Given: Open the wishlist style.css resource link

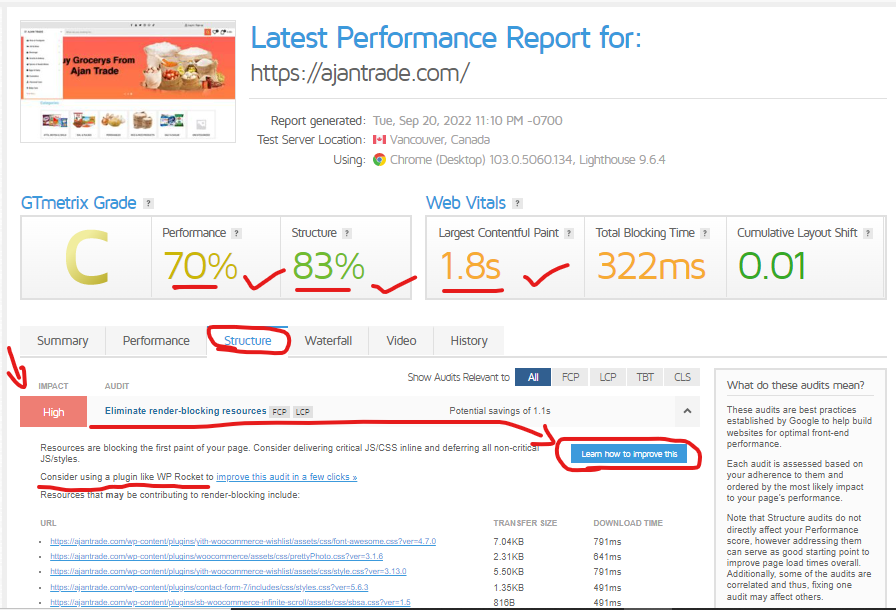Looking at the screenshot, I should [x=229, y=571].
